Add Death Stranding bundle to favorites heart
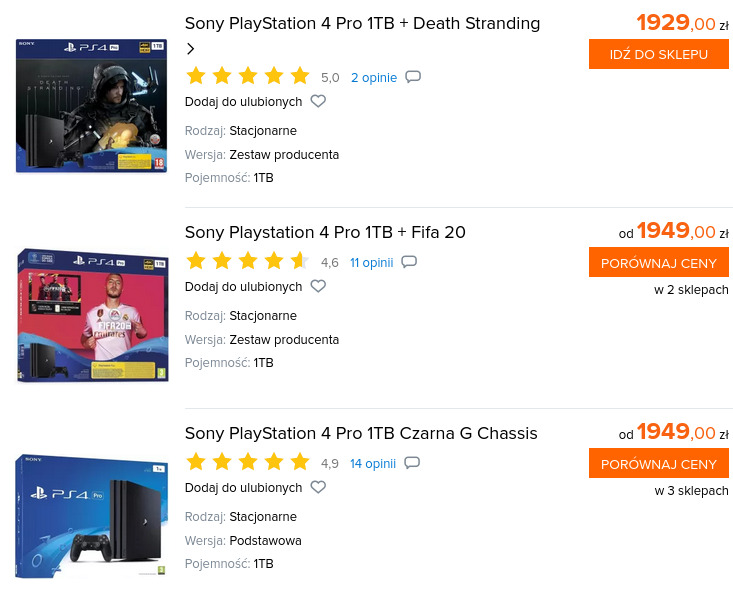 coord(318,101)
